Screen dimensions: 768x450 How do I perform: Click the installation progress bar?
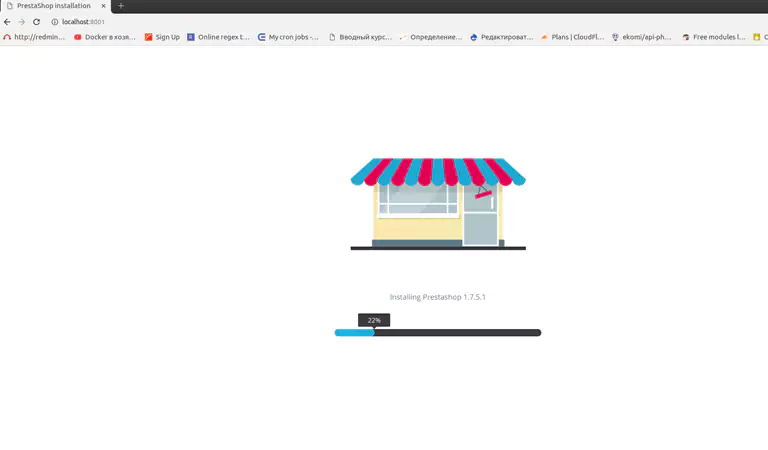click(x=437, y=332)
